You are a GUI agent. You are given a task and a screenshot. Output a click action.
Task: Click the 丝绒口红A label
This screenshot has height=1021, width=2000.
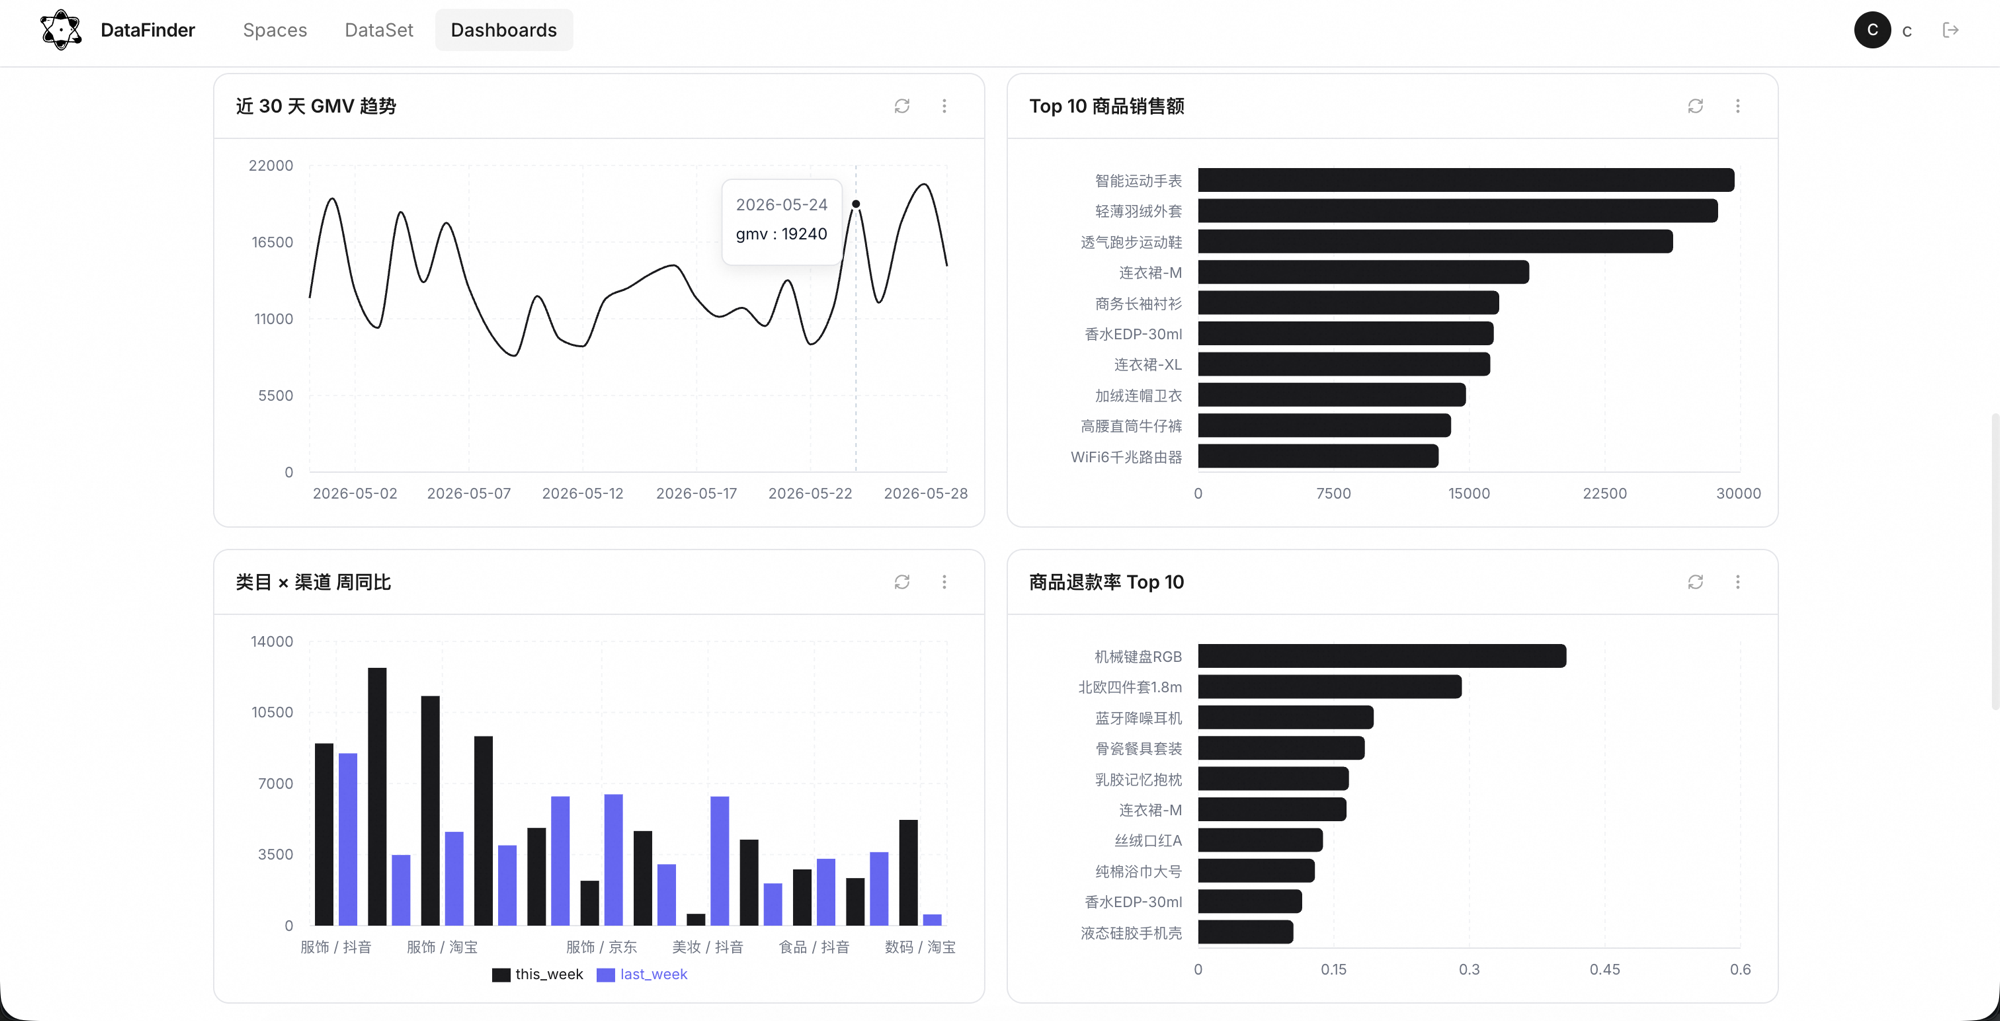point(1148,841)
